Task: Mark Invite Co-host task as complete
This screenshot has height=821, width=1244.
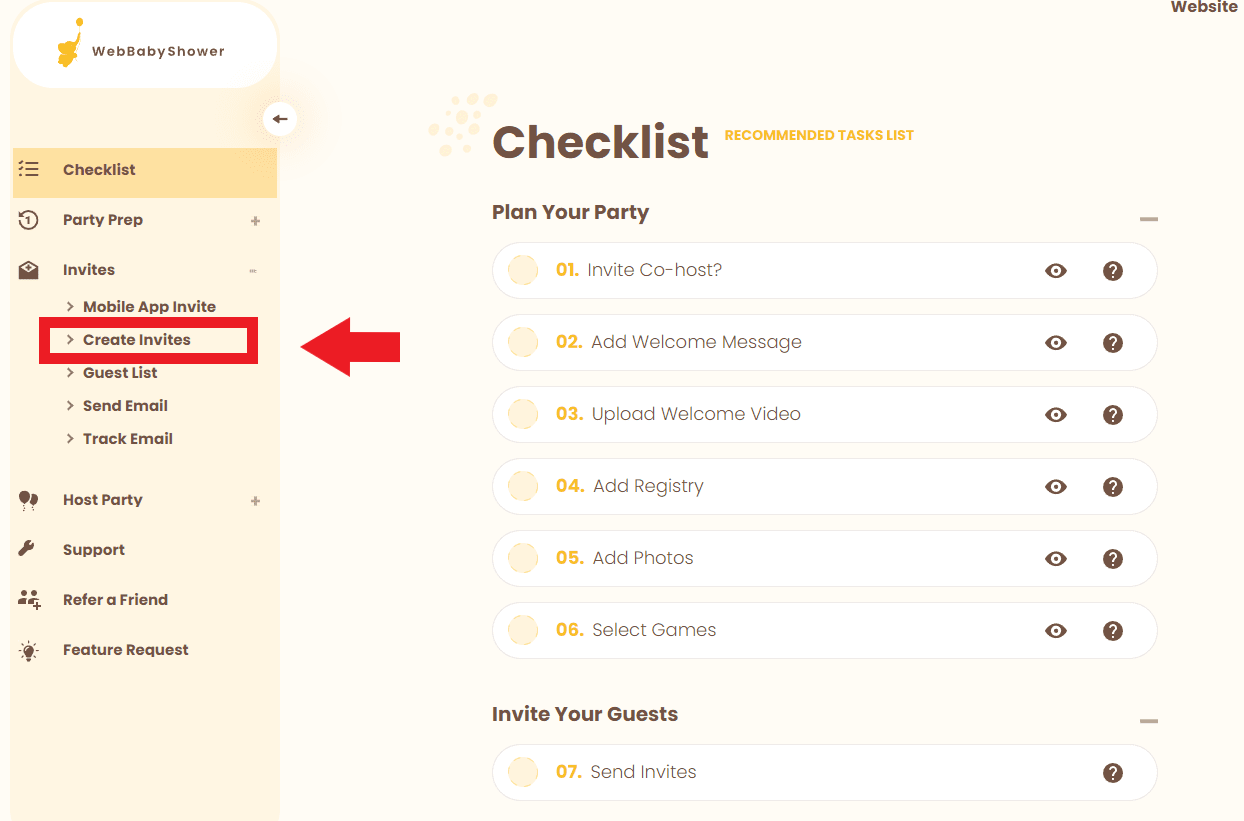Action: (x=523, y=270)
